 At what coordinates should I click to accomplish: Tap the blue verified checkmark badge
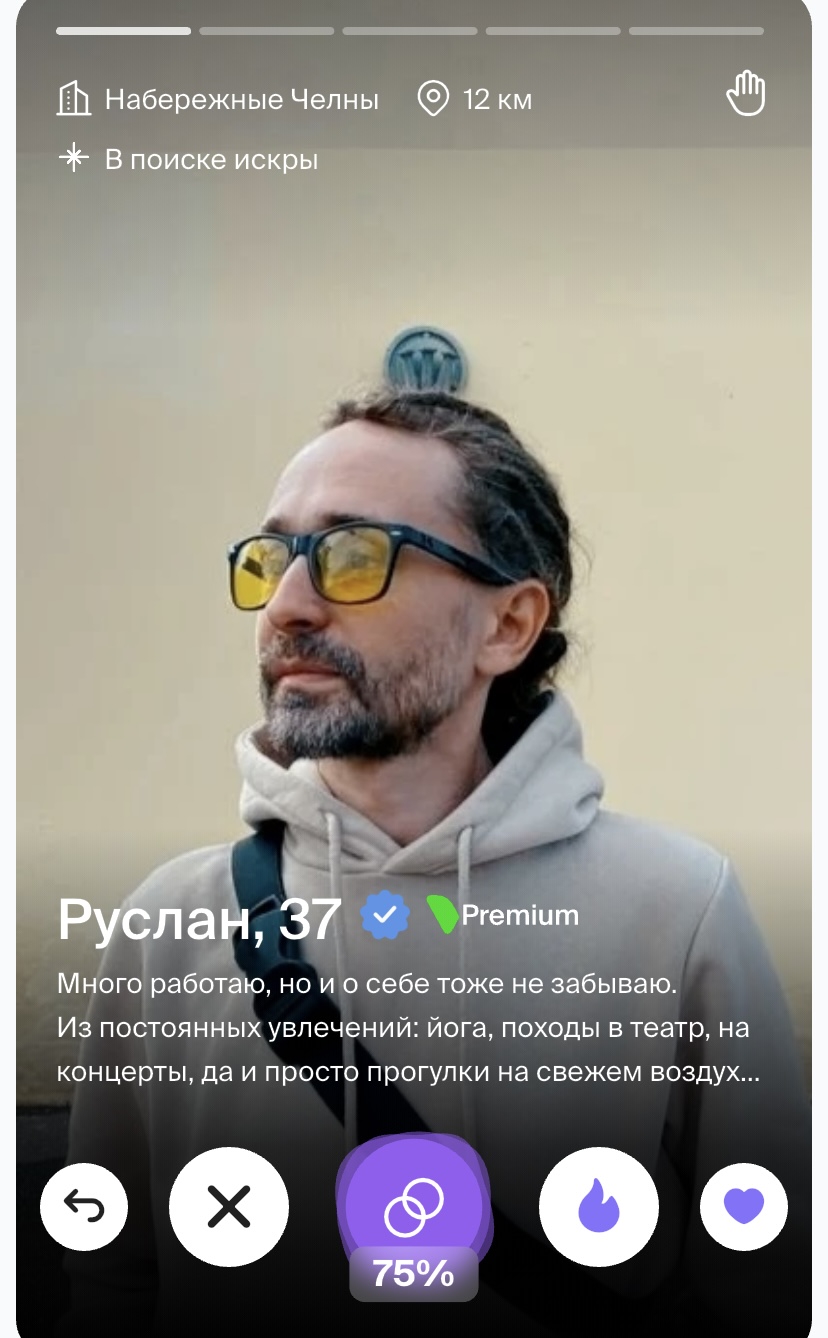pos(385,915)
